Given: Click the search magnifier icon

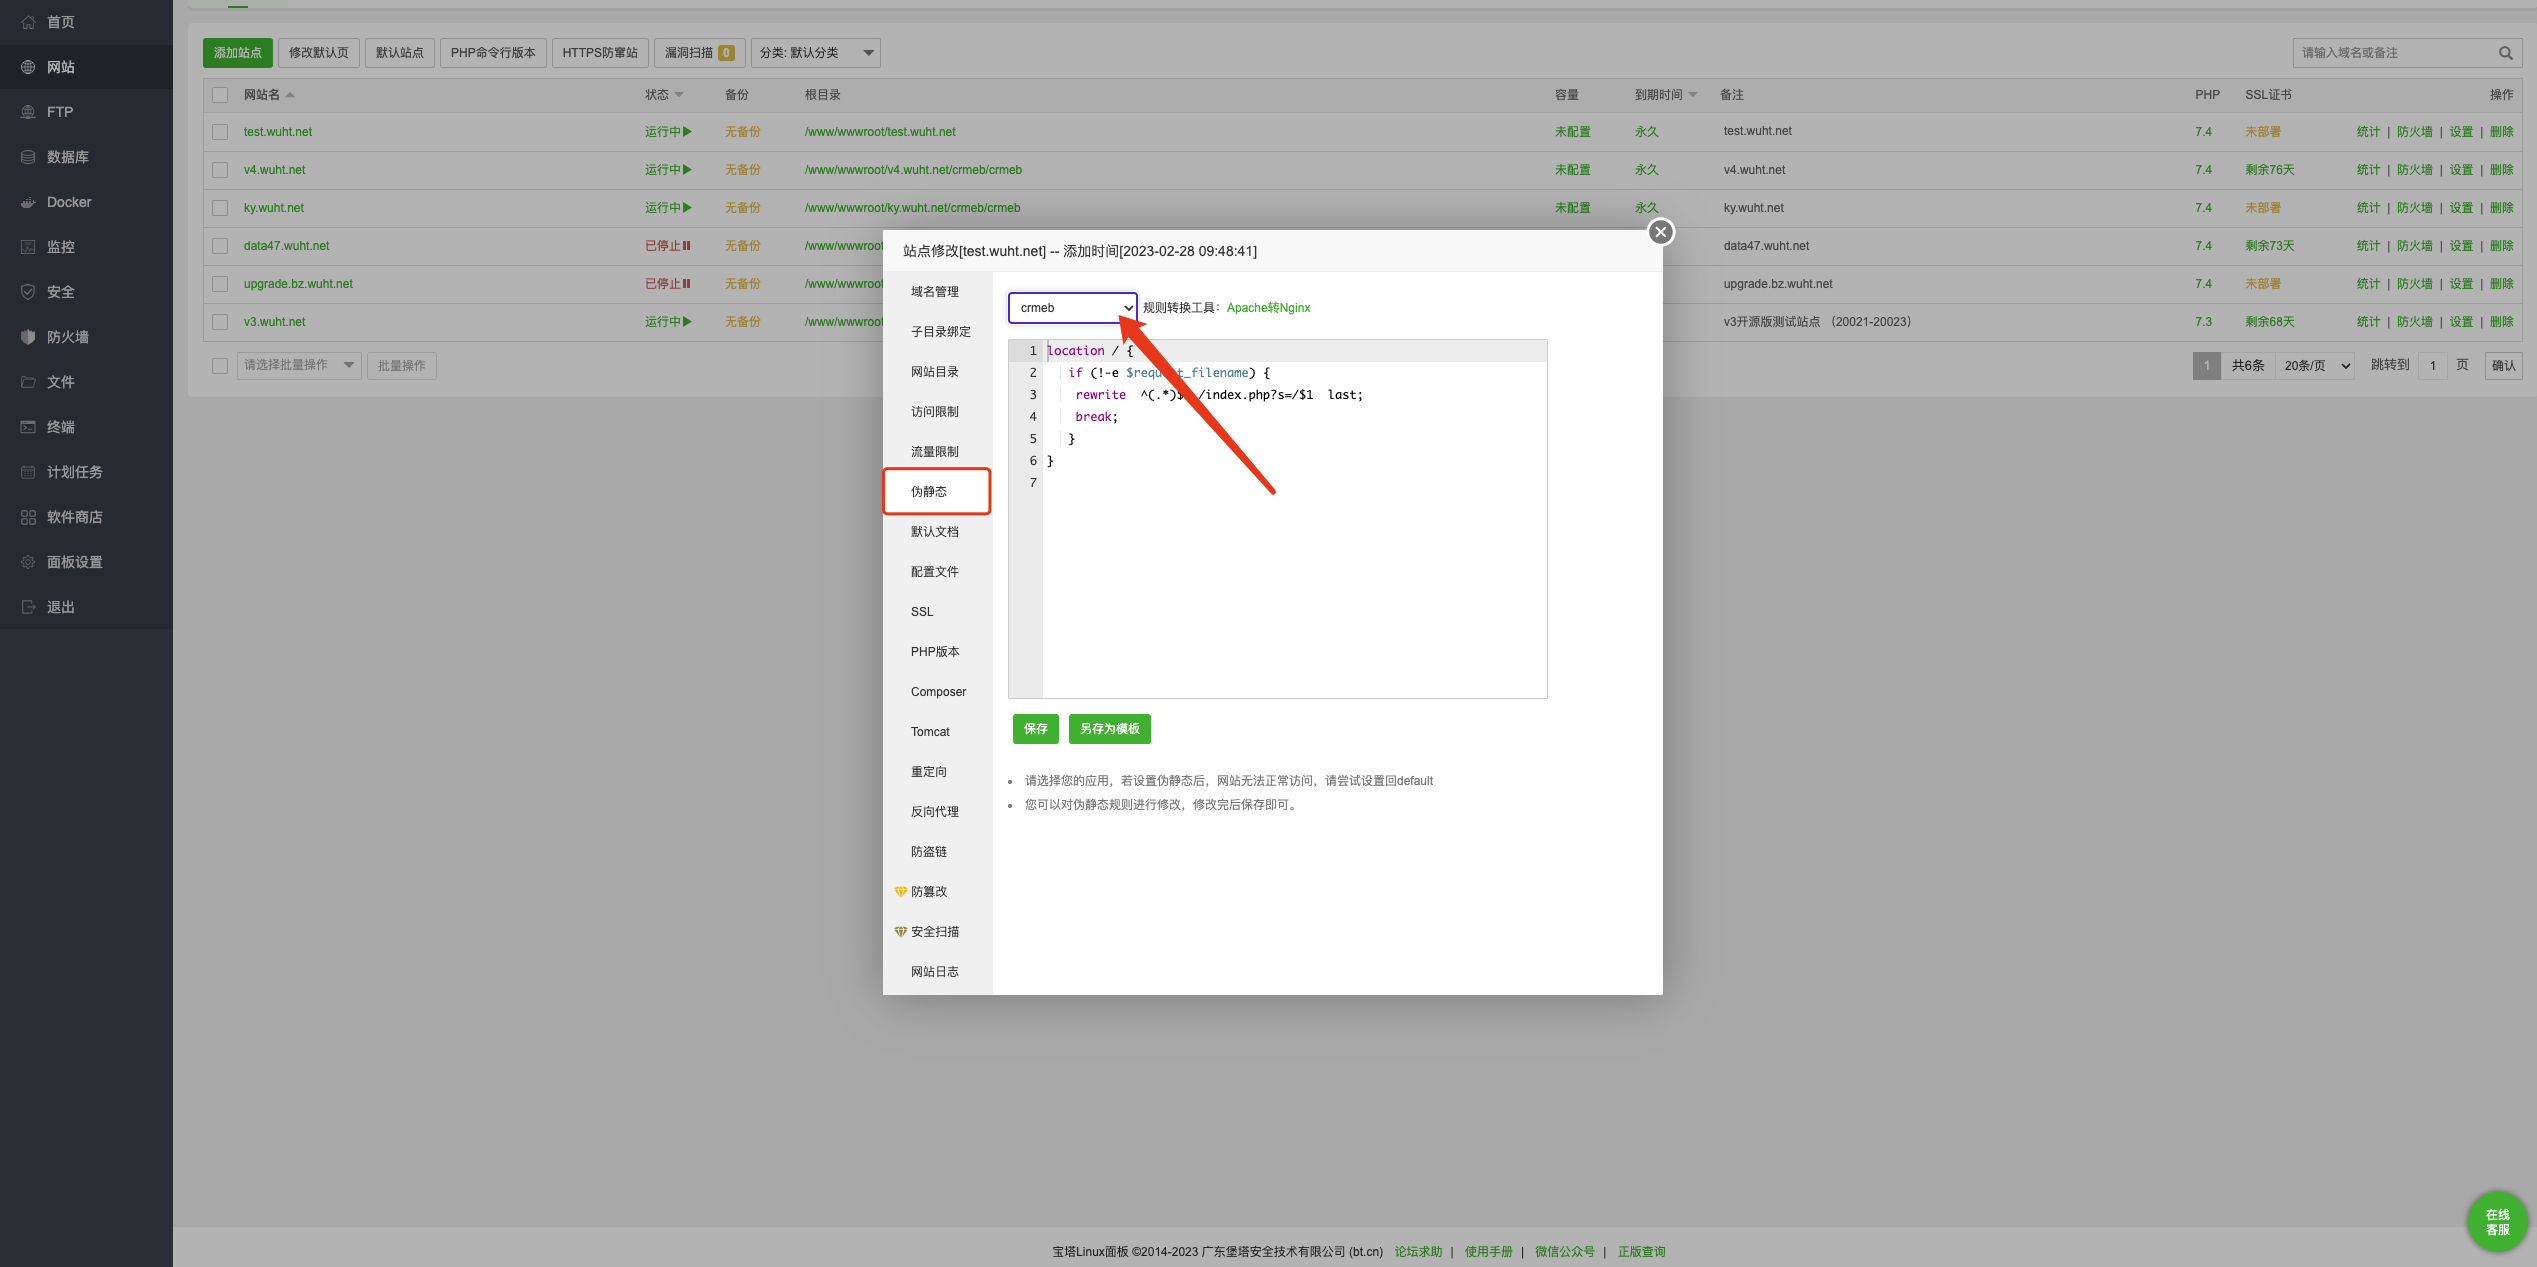Looking at the screenshot, I should click(x=2506, y=53).
